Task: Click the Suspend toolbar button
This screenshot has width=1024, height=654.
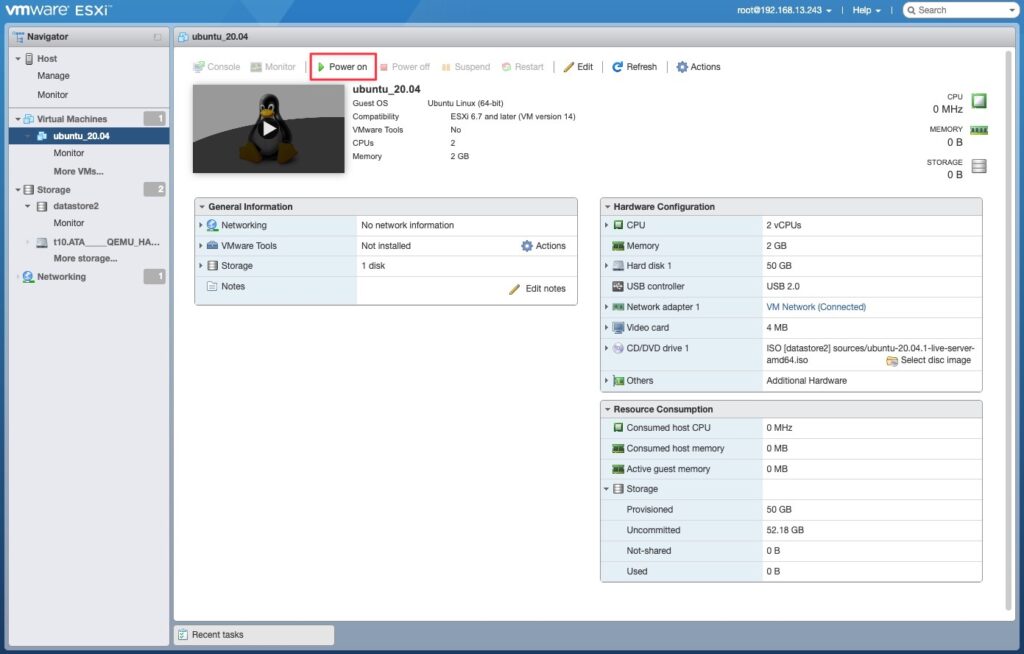Action: tap(466, 67)
